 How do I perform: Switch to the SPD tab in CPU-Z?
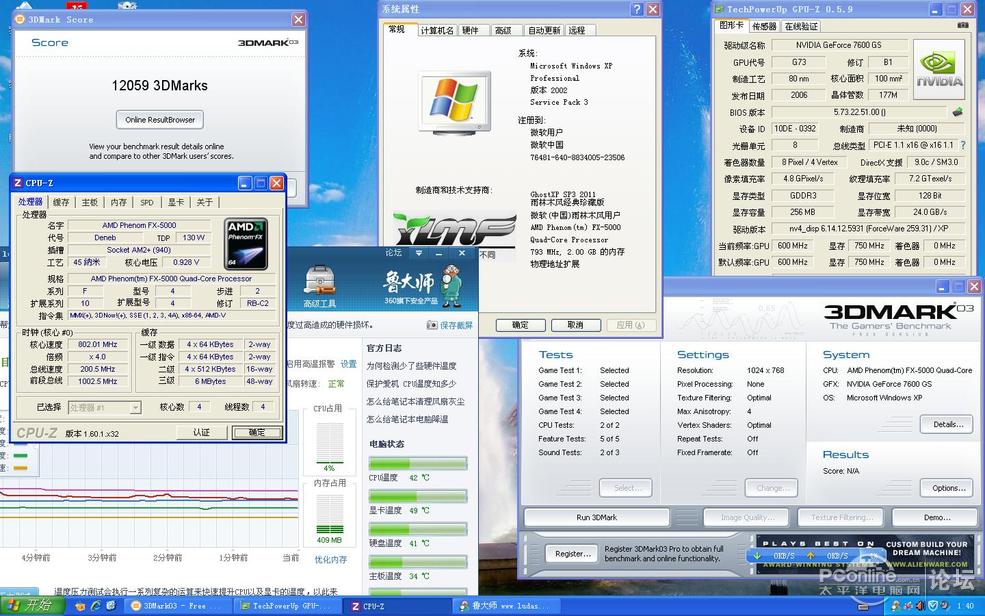147,202
